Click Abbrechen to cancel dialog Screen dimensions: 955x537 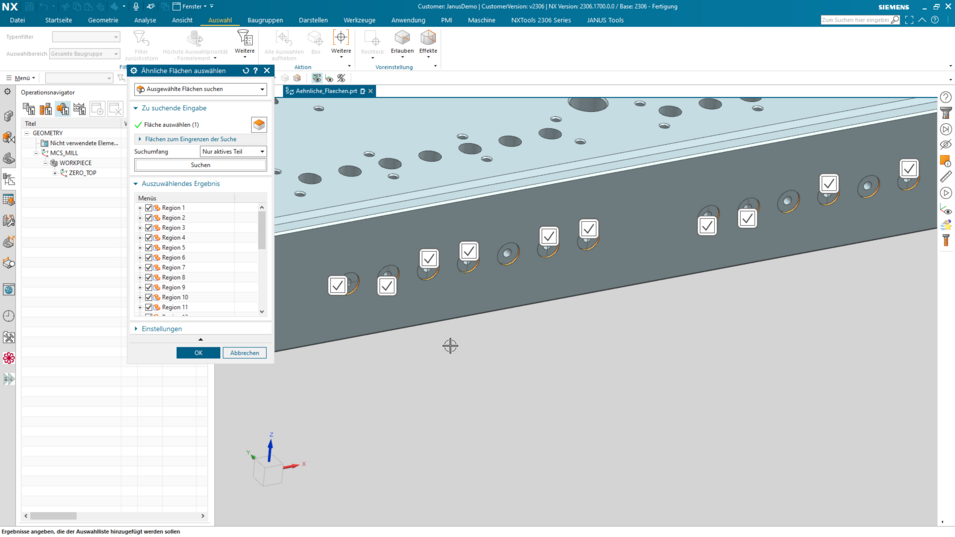pyautogui.click(x=244, y=353)
